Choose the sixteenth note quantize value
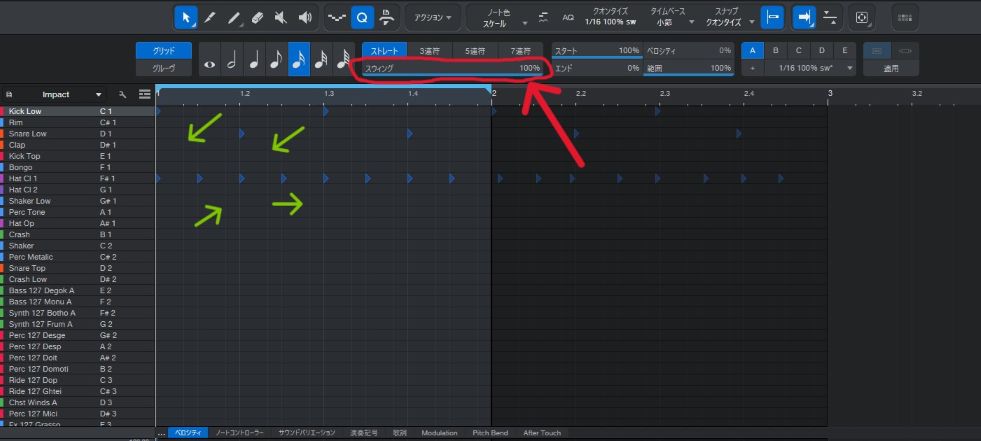Viewport: 981px width, 441px height. (298, 60)
